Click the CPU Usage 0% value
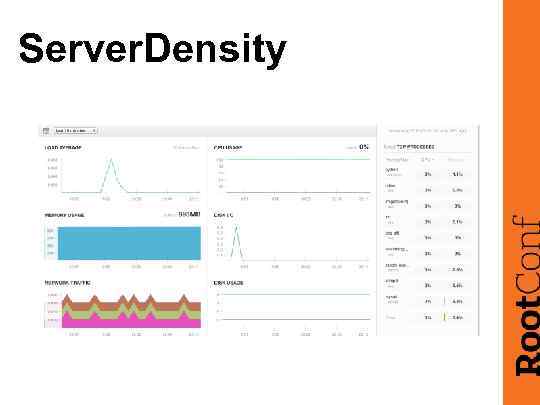Screen dimensions: 540x405 (364, 147)
